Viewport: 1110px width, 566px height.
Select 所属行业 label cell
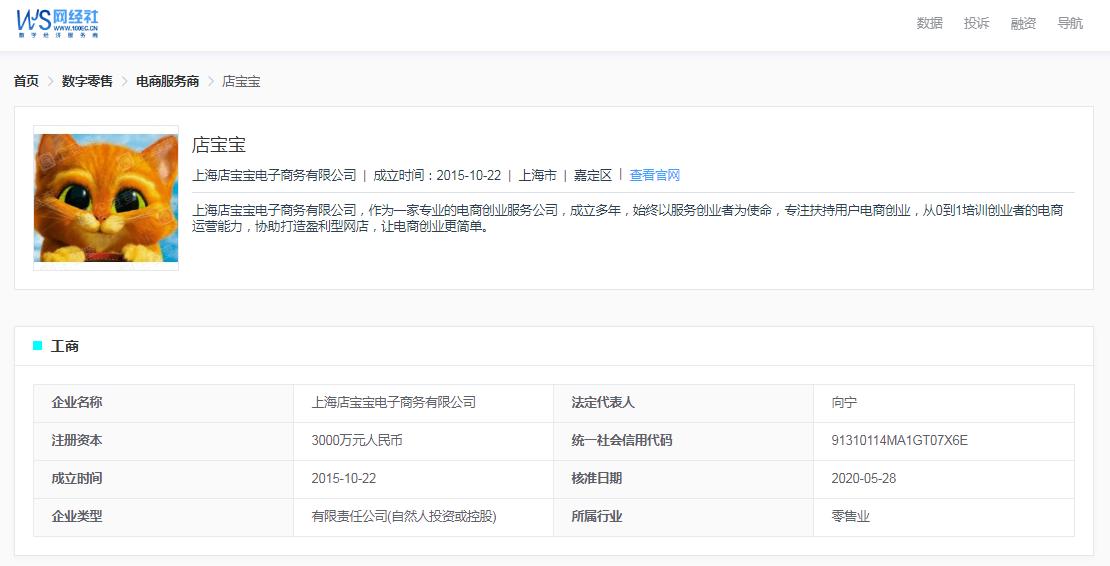tap(683, 517)
